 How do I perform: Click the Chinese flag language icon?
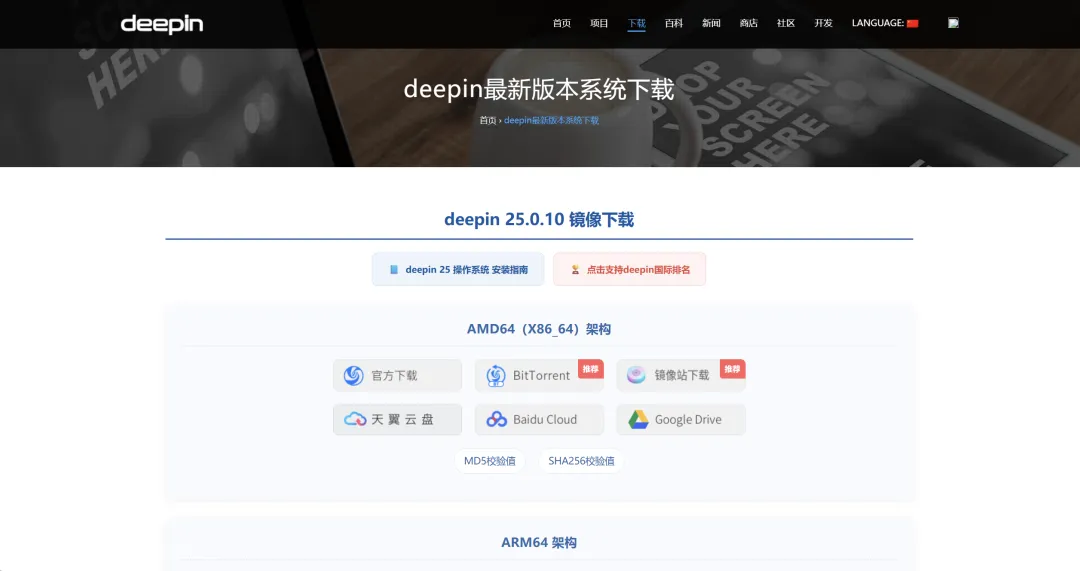point(913,23)
